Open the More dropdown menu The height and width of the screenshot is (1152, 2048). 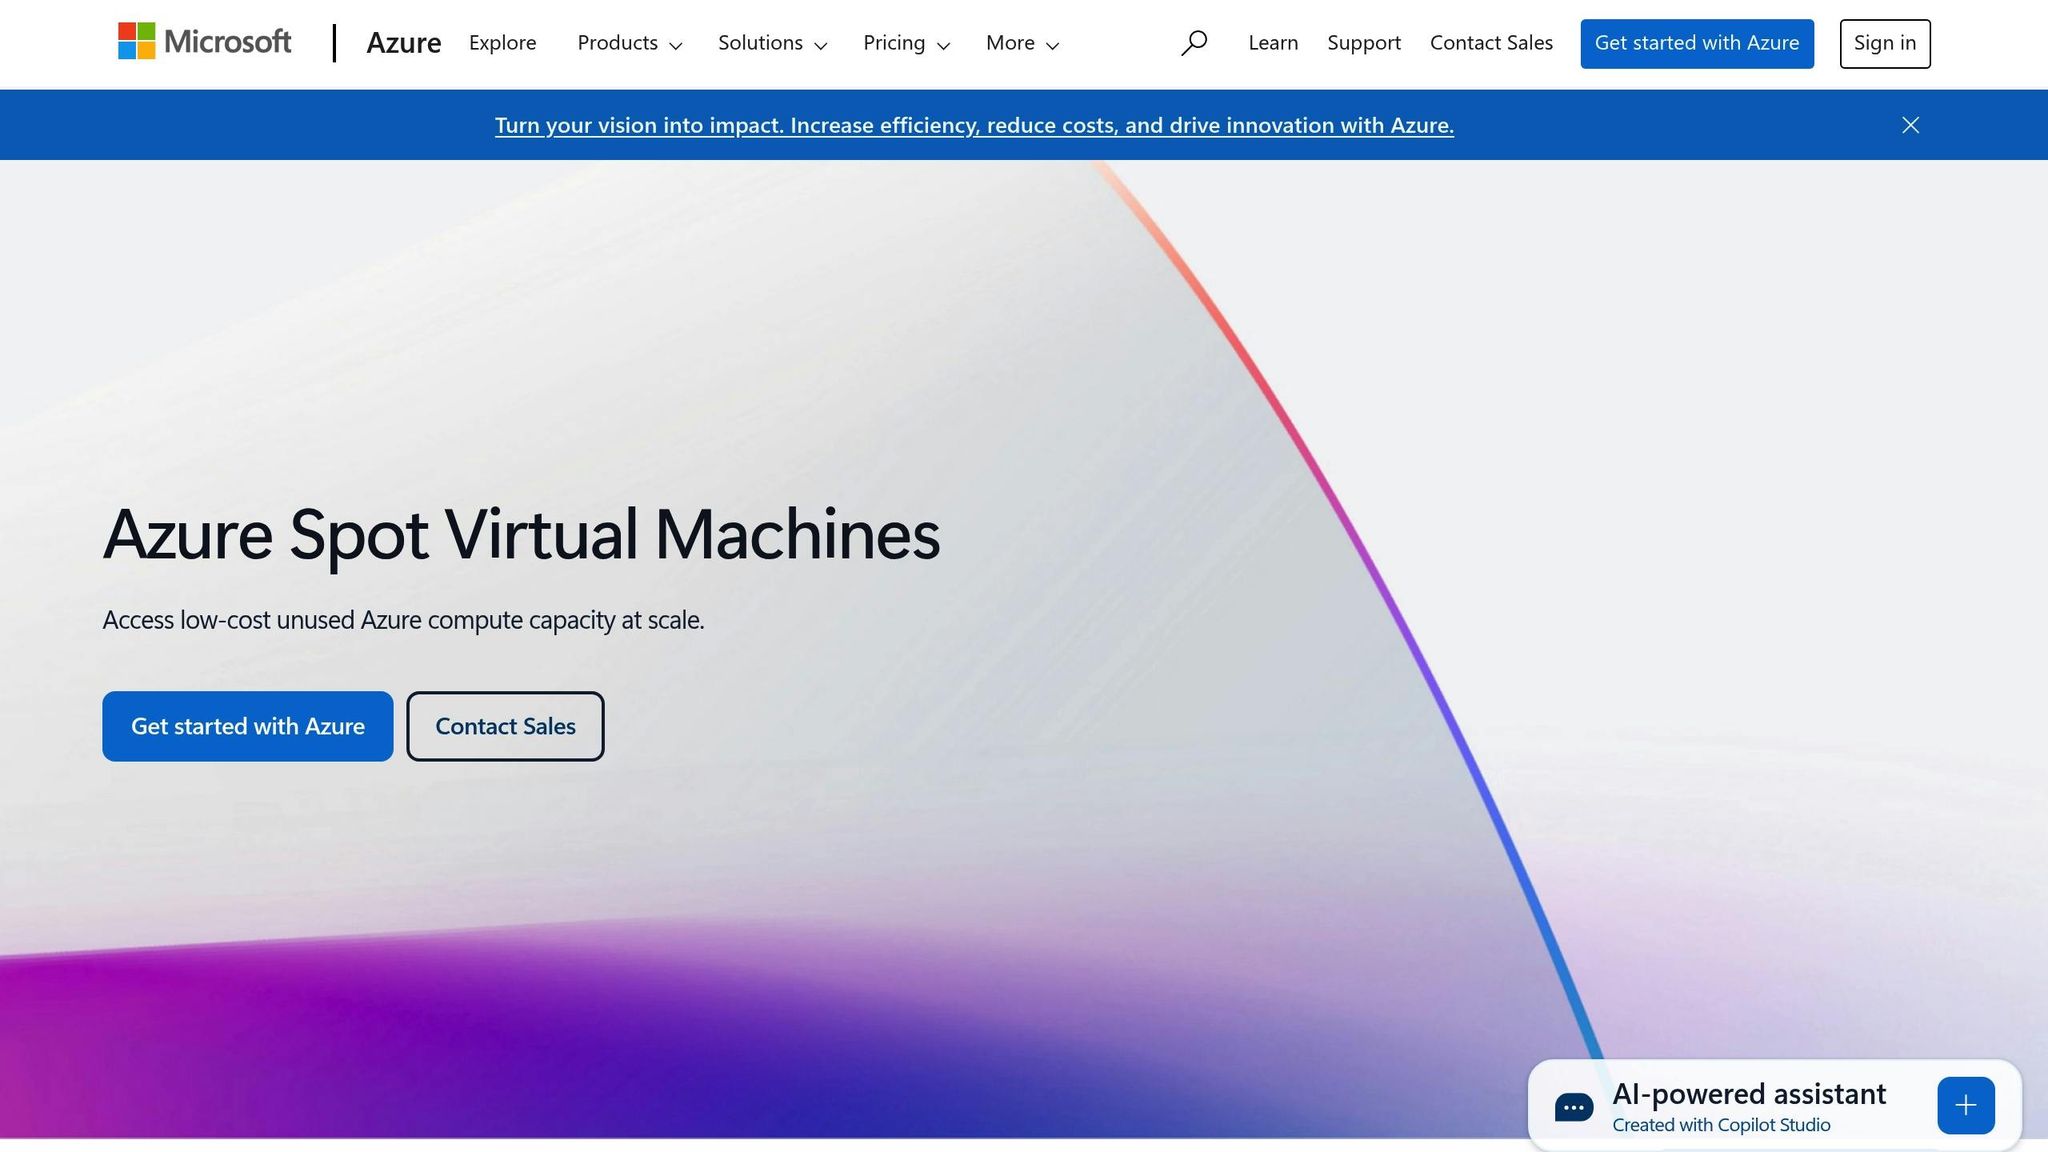(1022, 43)
